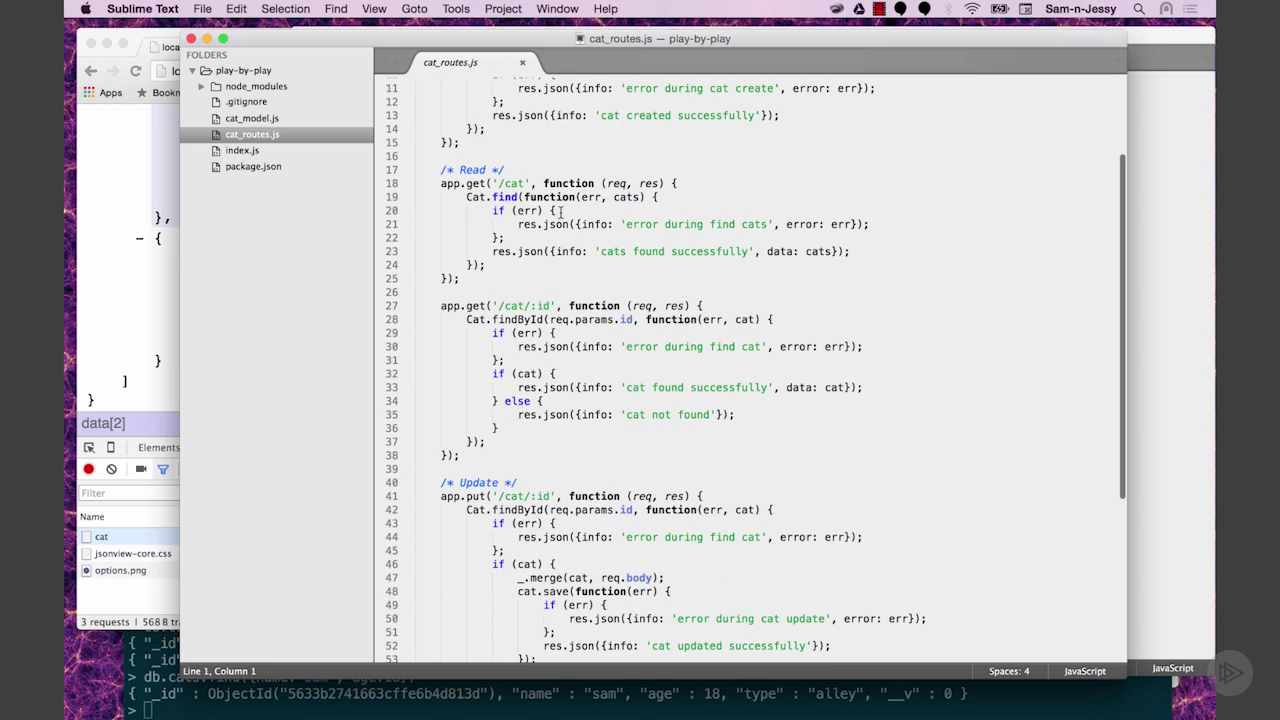Select cat_routes.js in the sidebar
The height and width of the screenshot is (720, 1280).
277,134
